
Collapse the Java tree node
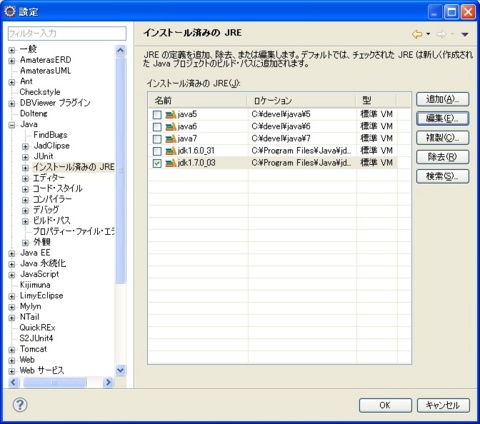coord(12,125)
